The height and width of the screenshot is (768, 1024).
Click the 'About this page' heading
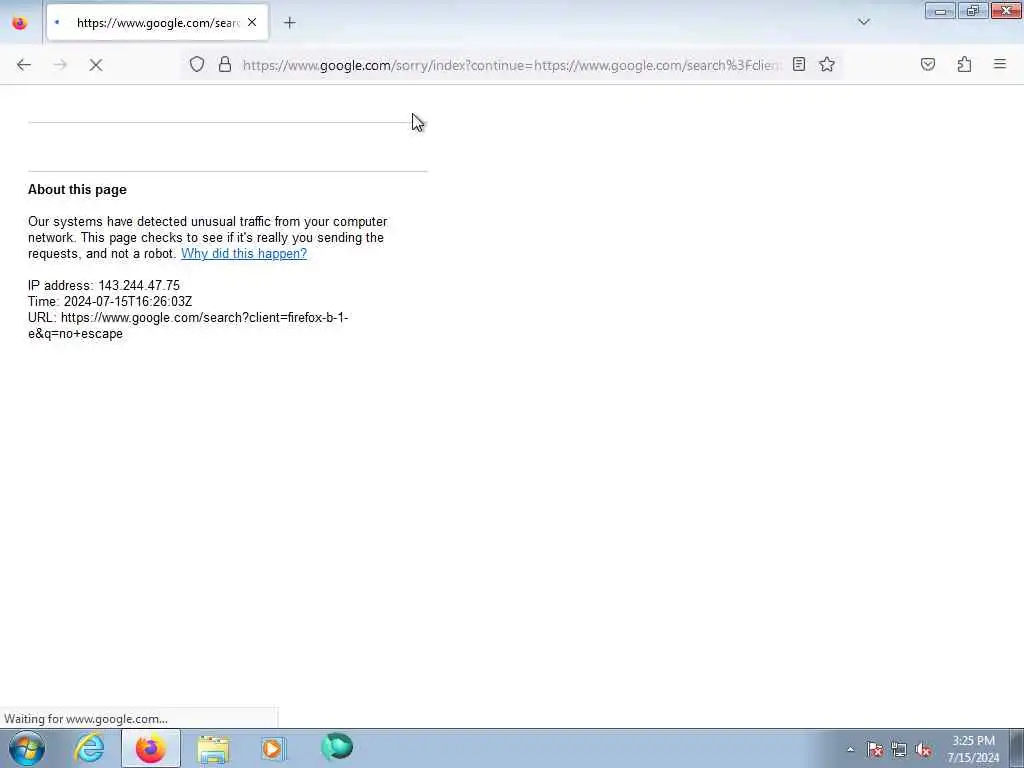pos(77,189)
